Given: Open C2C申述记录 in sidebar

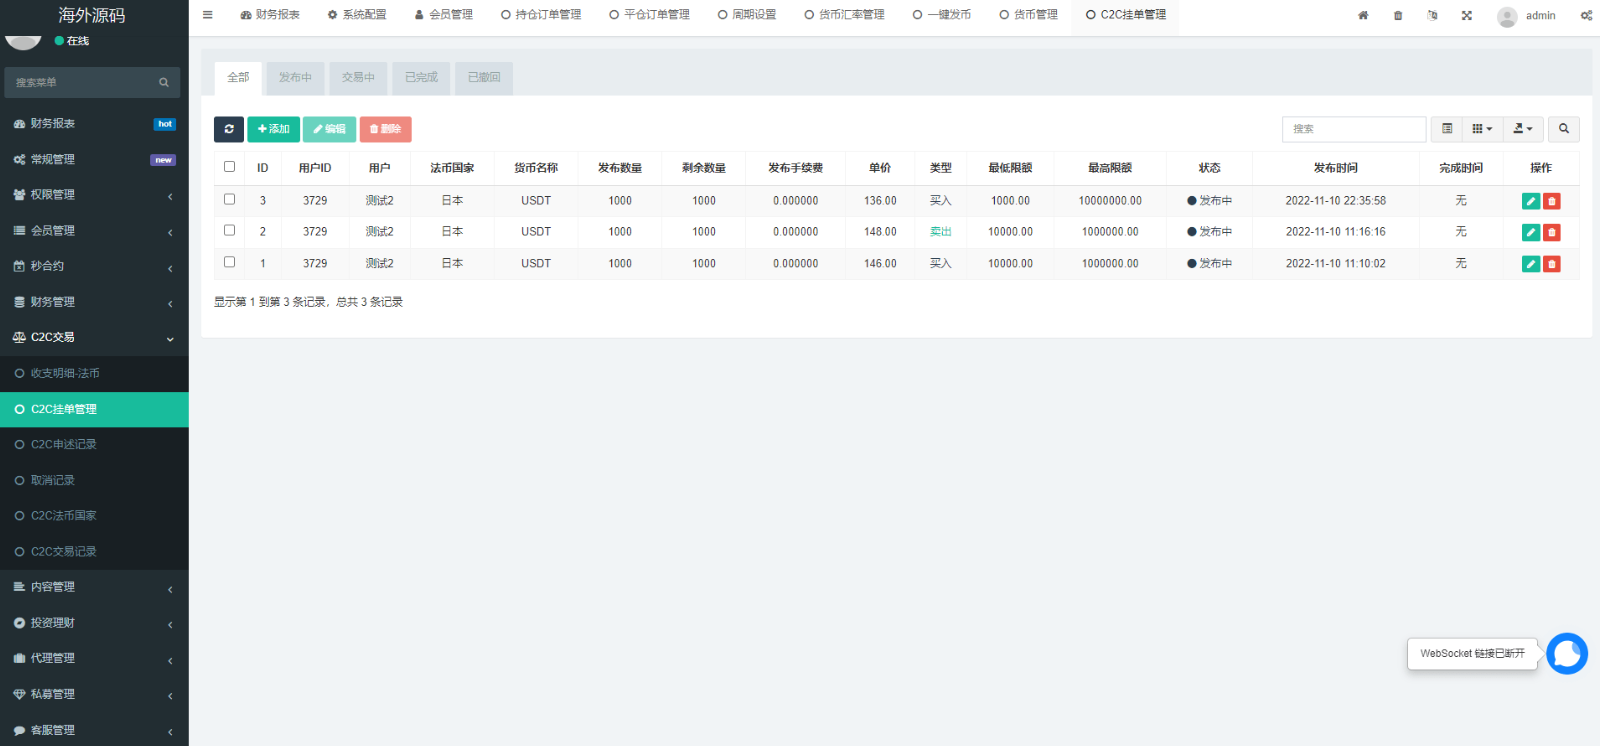Looking at the screenshot, I should 64,445.
